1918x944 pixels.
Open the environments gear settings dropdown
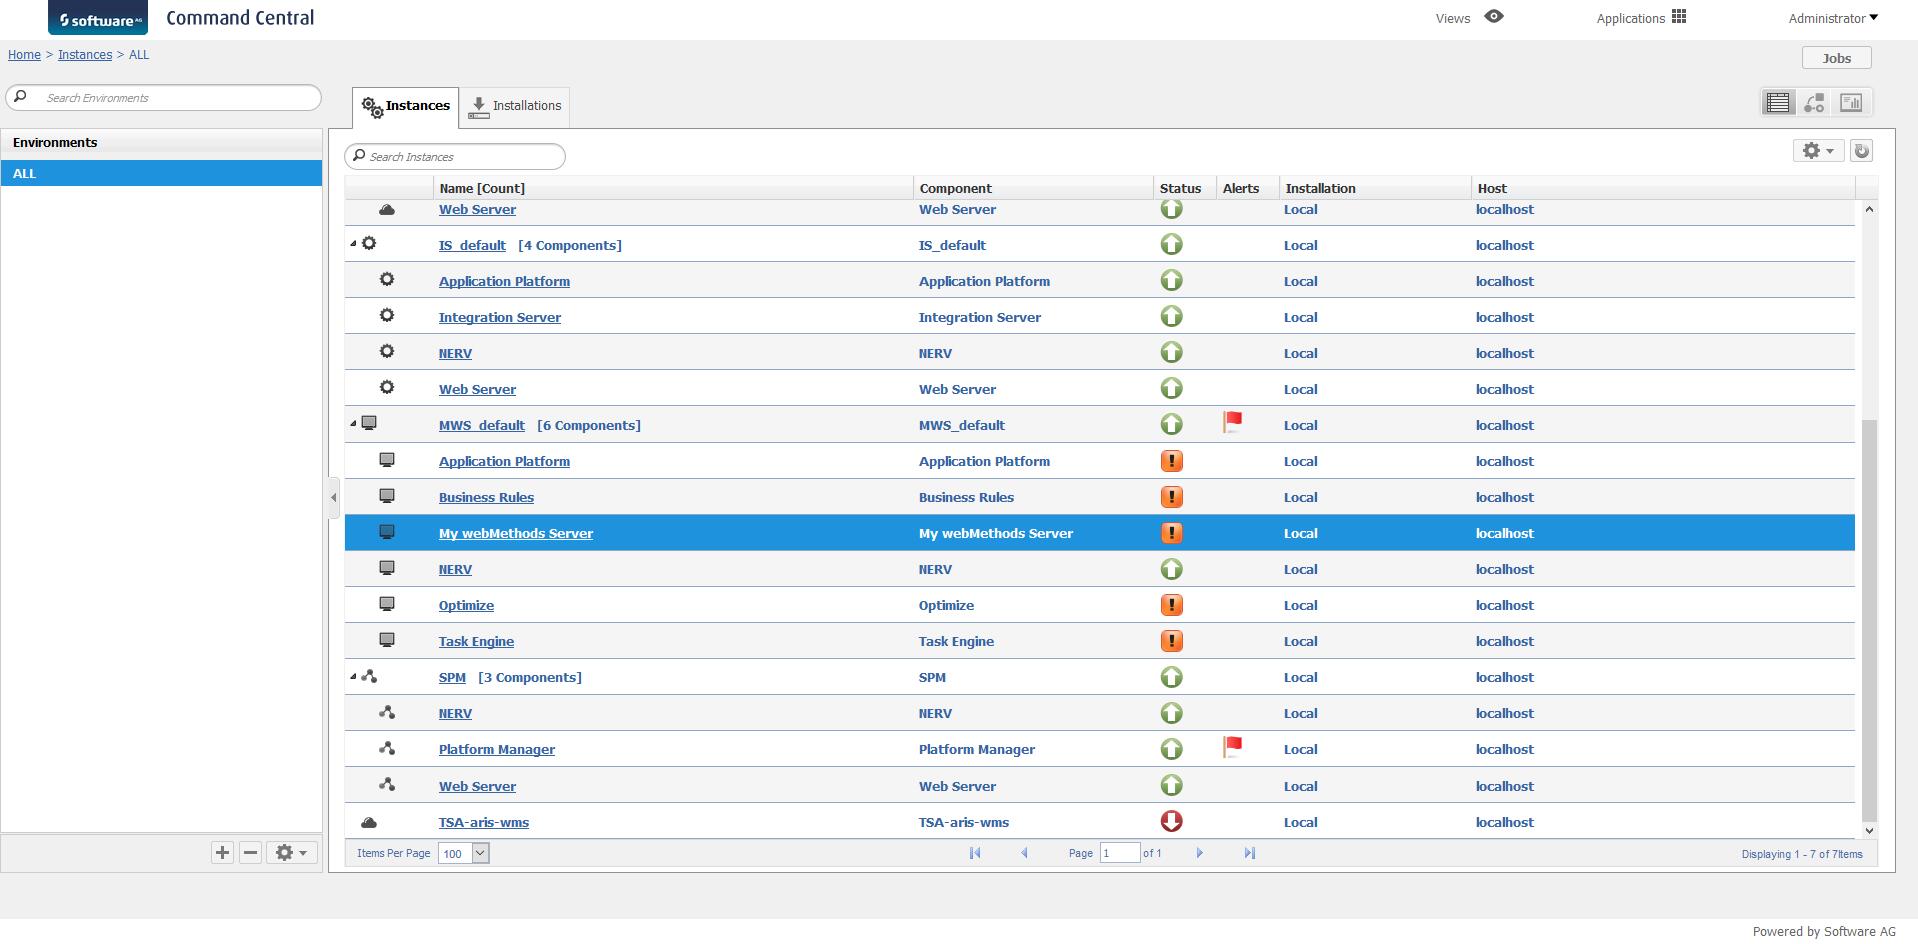[291, 852]
